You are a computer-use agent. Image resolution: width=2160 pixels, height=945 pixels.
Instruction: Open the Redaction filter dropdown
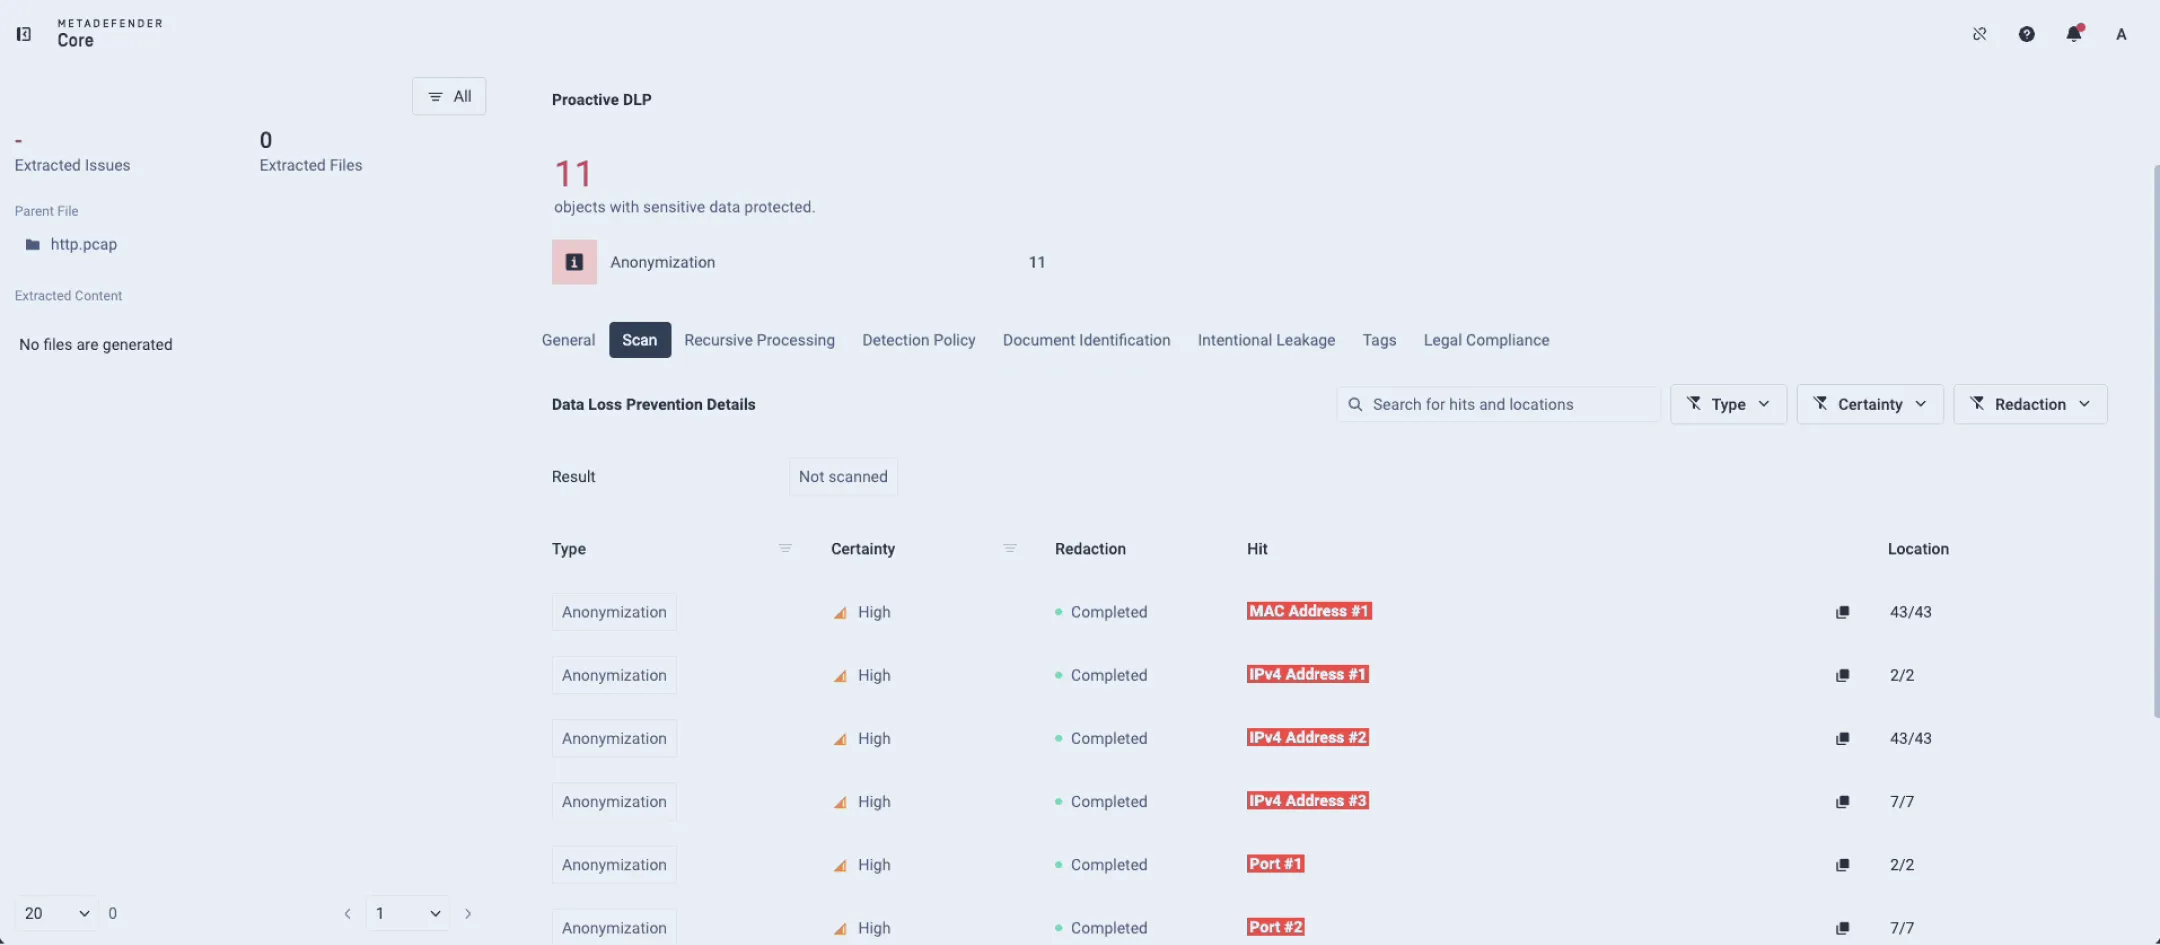click(x=2030, y=404)
